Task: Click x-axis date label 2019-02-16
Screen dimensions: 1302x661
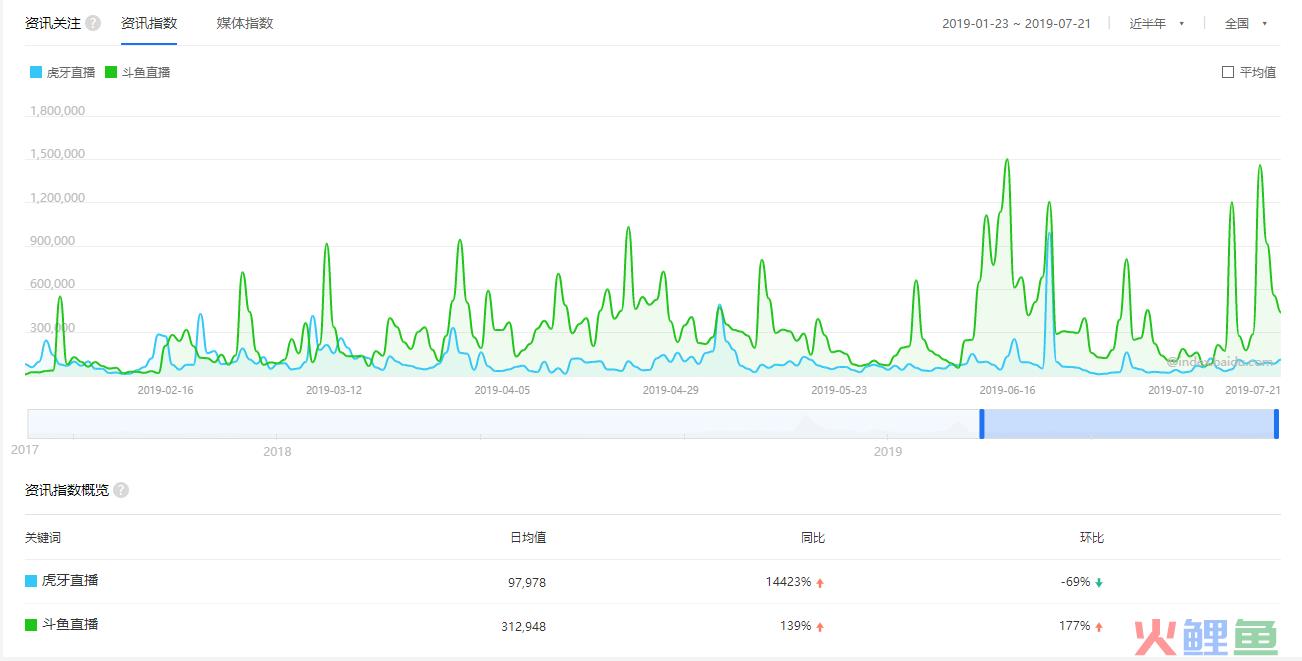Action: 165,390
